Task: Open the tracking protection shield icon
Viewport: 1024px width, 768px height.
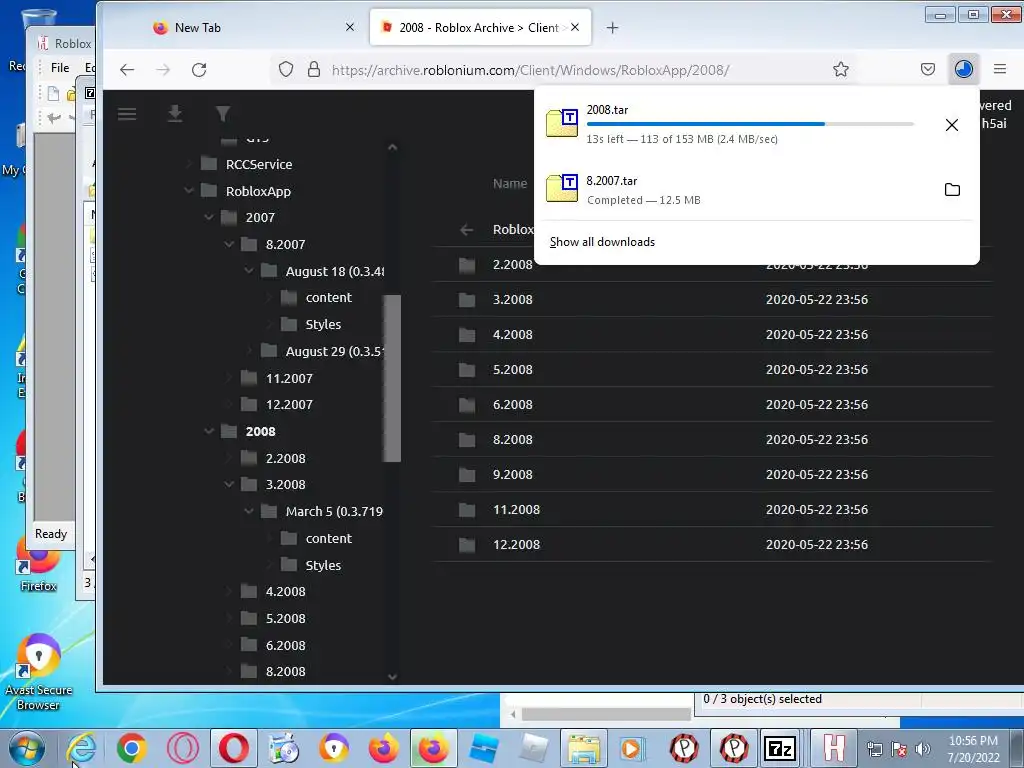Action: click(x=286, y=69)
